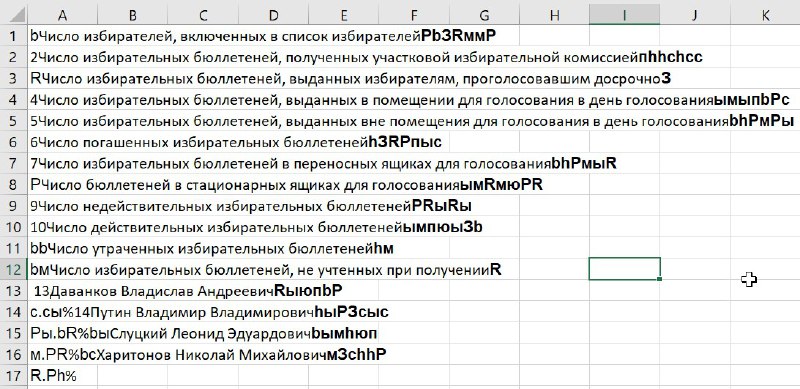
Task: Click cell A17 containing 'R.Ph%'
Action: point(62,376)
